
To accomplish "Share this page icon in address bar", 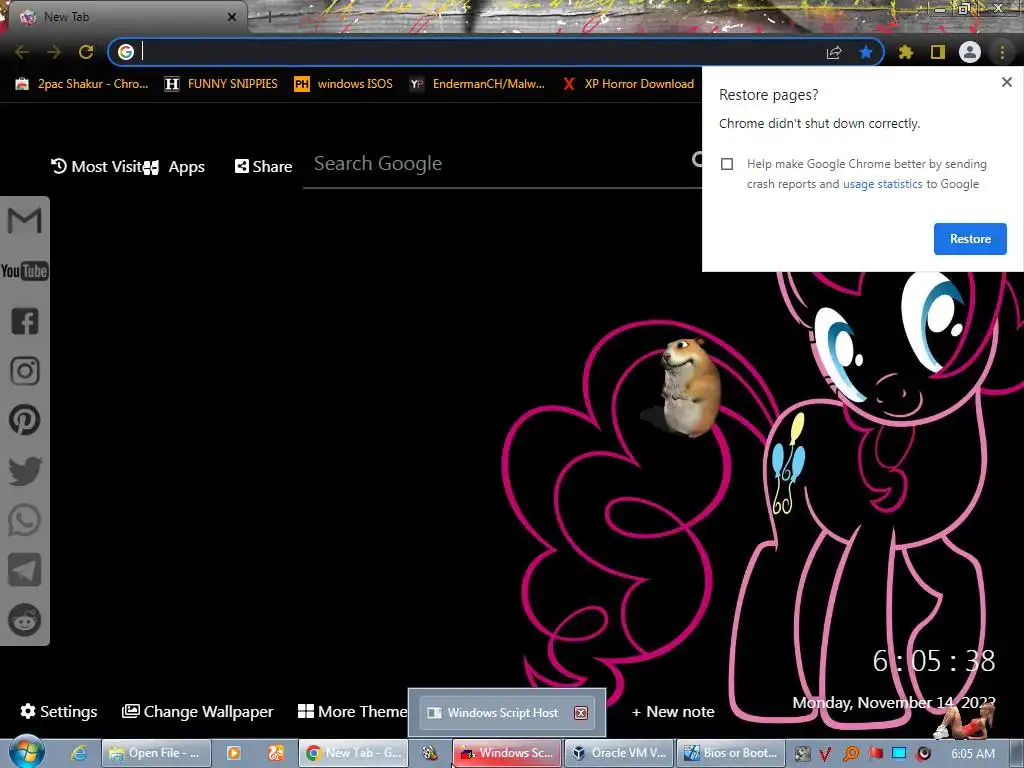I will click(x=834, y=52).
